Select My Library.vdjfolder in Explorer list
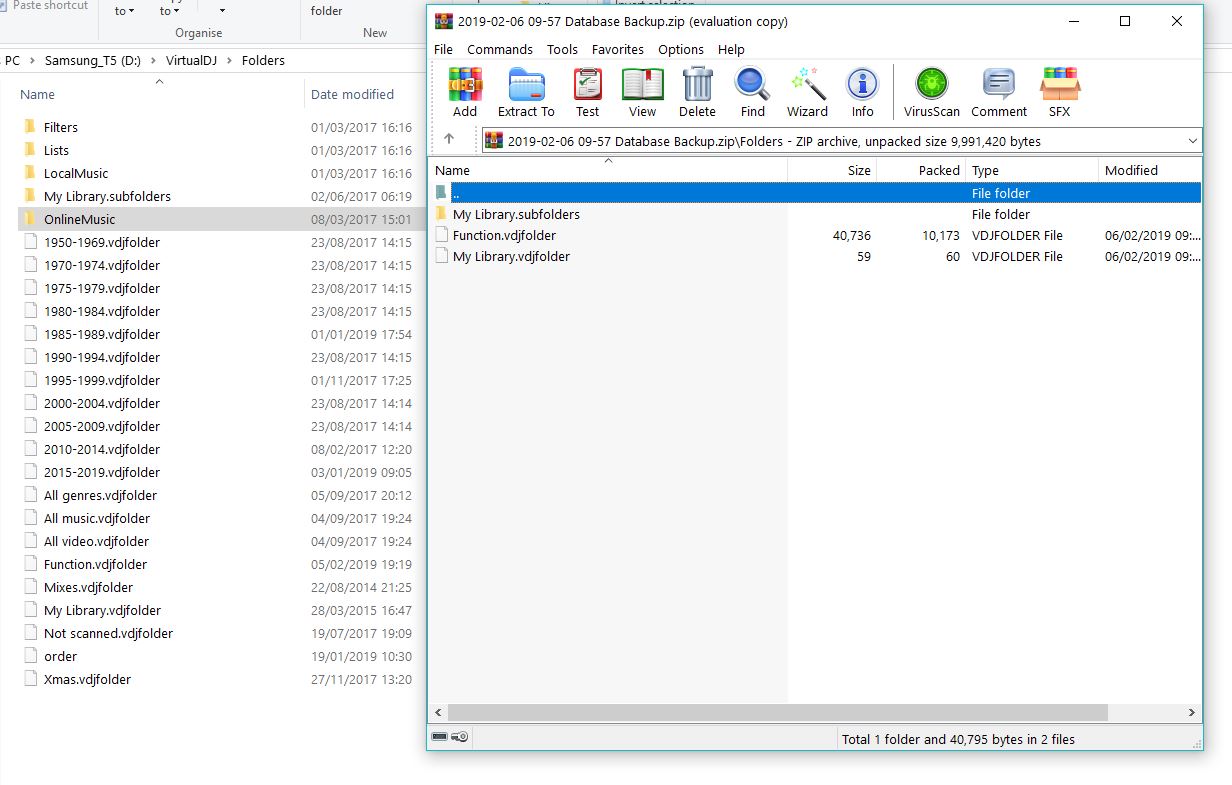The width and height of the screenshot is (1232, 785). click(x=102, y=610)
